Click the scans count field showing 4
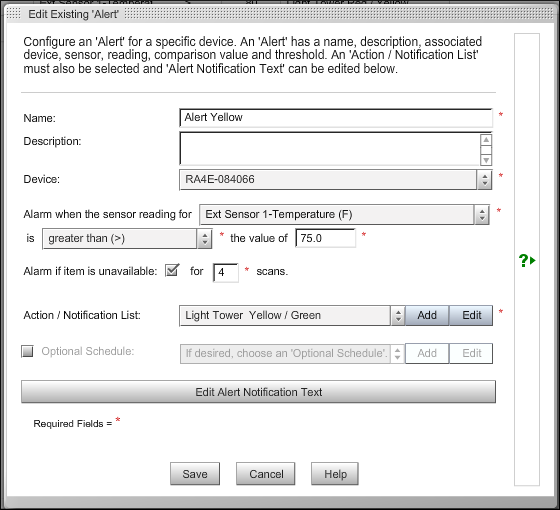Screen dimensions: 560x510 pos(225,272)
